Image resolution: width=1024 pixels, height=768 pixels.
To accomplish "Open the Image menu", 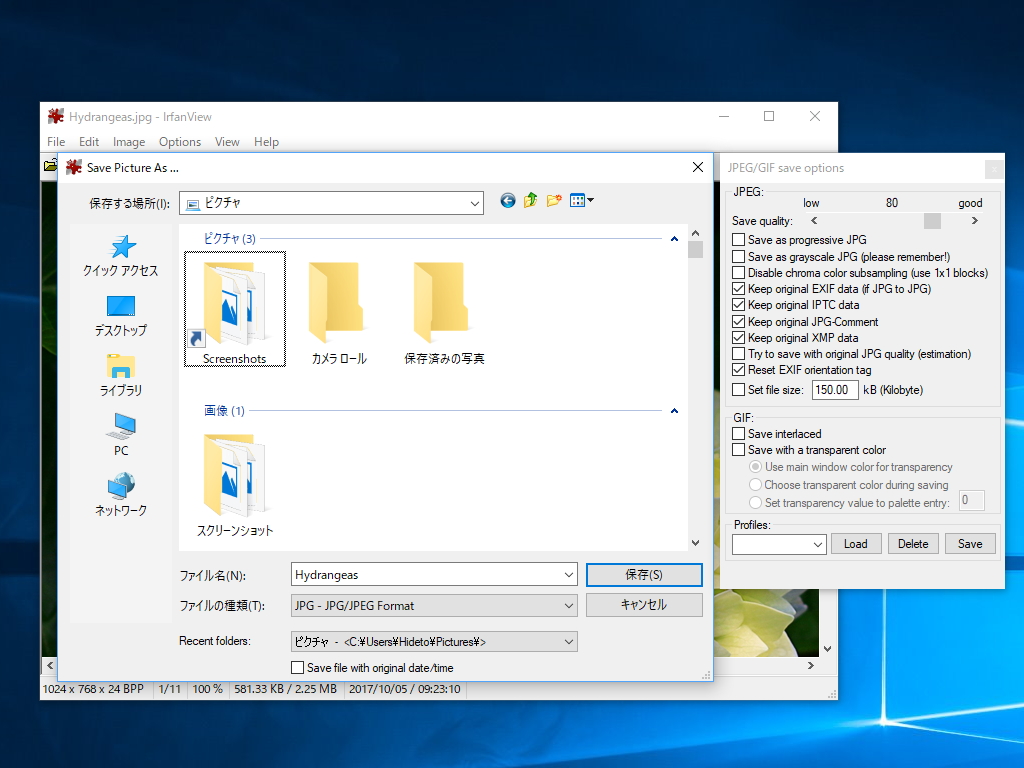I will (129, 142).
